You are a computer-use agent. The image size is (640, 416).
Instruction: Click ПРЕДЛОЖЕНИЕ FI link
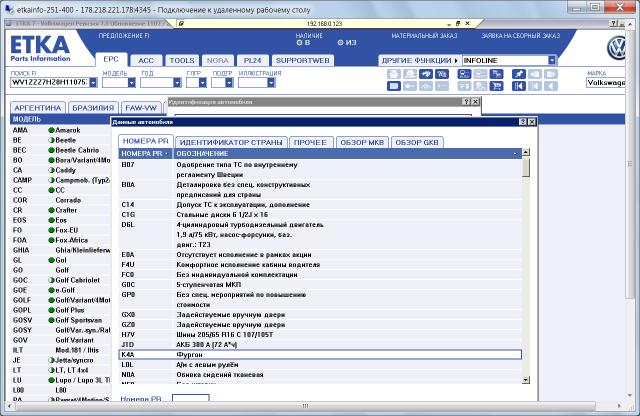(x=124, y=36)
